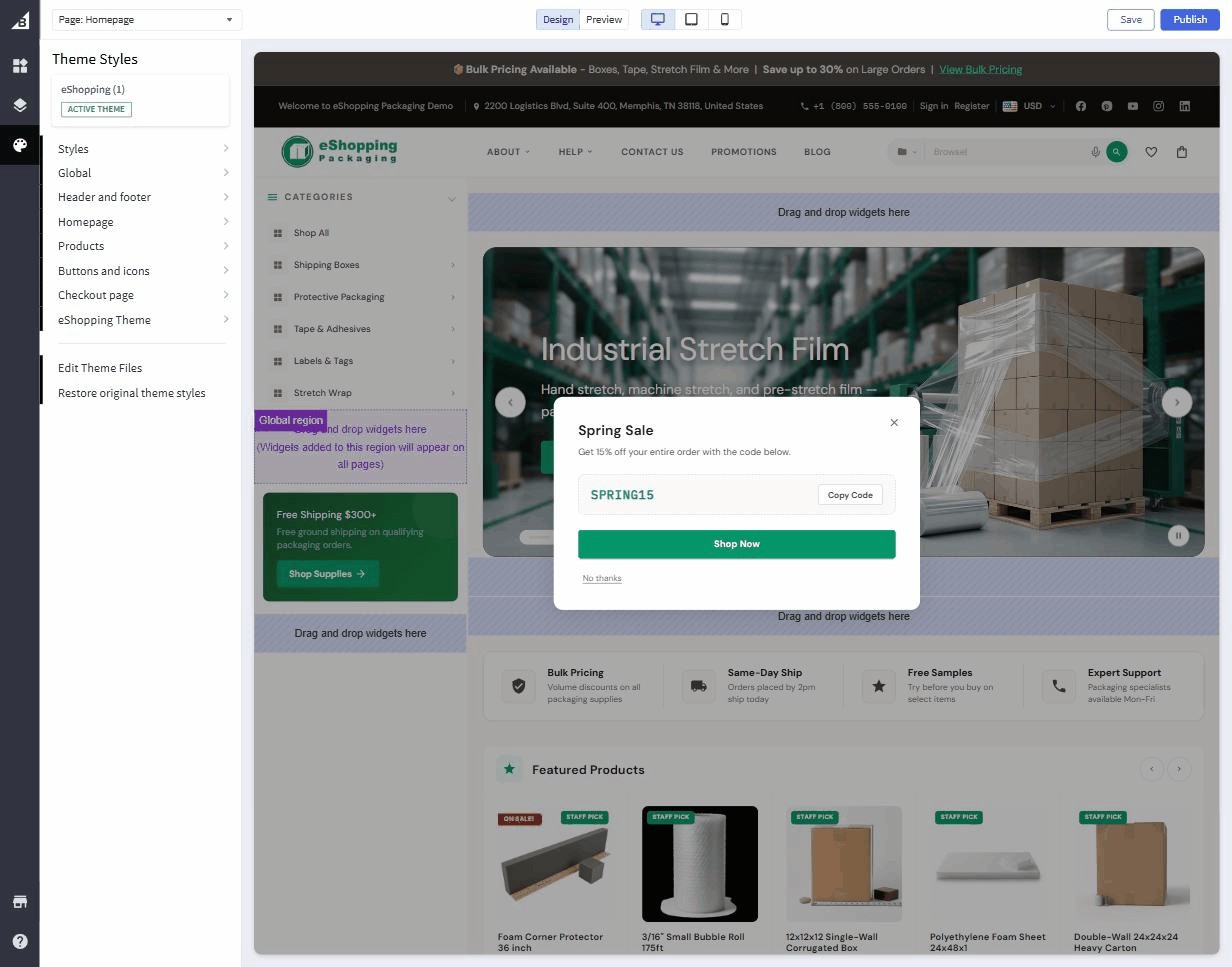Click Restore original theme styles

pyautogui.click(x=132, y=393)
